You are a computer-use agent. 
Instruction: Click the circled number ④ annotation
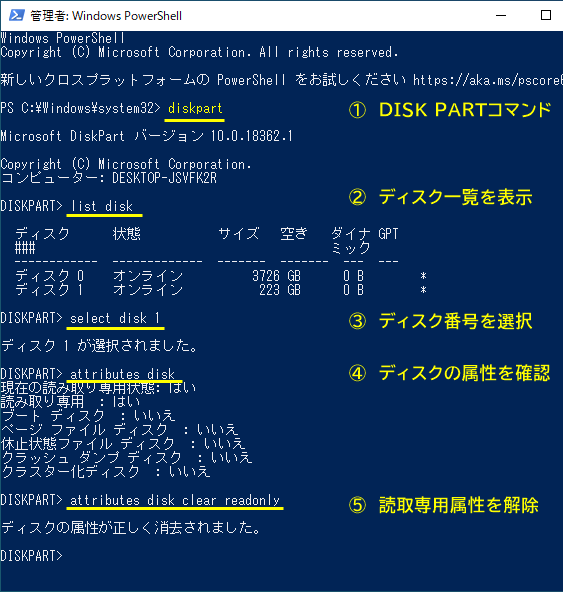[x=357, y=373]
